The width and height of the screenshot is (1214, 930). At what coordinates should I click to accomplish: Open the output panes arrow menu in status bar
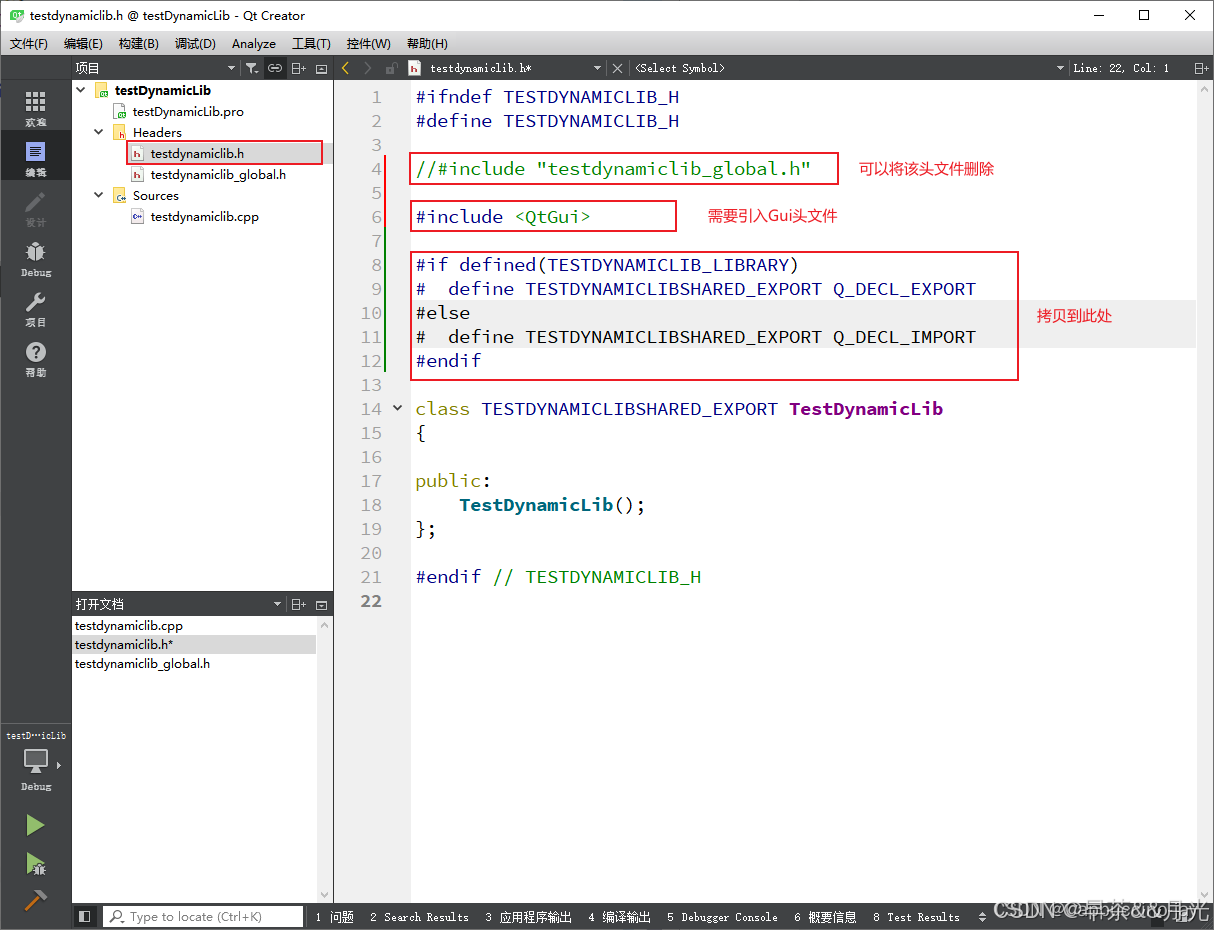(982, 916)
